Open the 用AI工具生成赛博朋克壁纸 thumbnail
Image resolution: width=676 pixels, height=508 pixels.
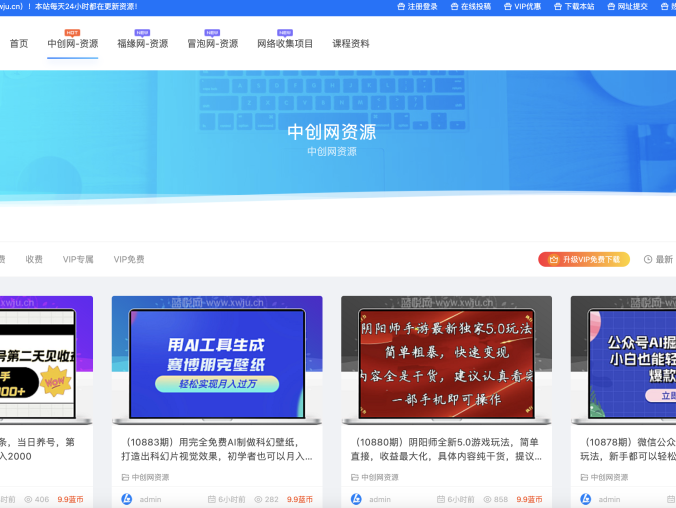[217, 360]
